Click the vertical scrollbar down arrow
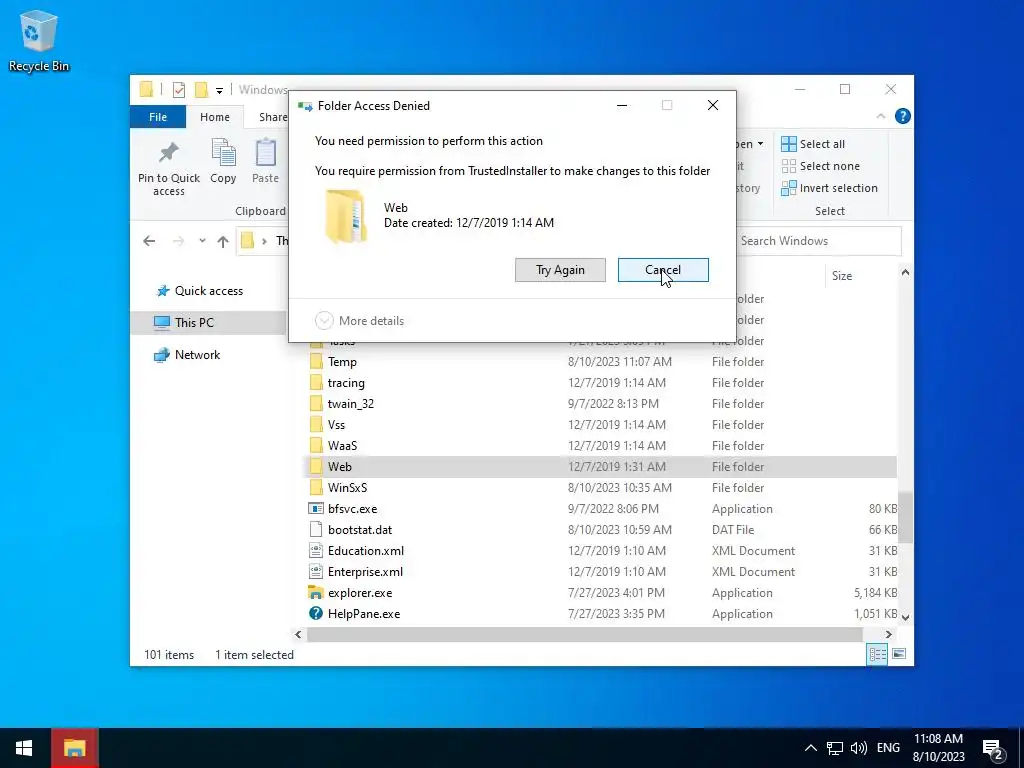Screen dimensions: 1024x768 [905, 616]
